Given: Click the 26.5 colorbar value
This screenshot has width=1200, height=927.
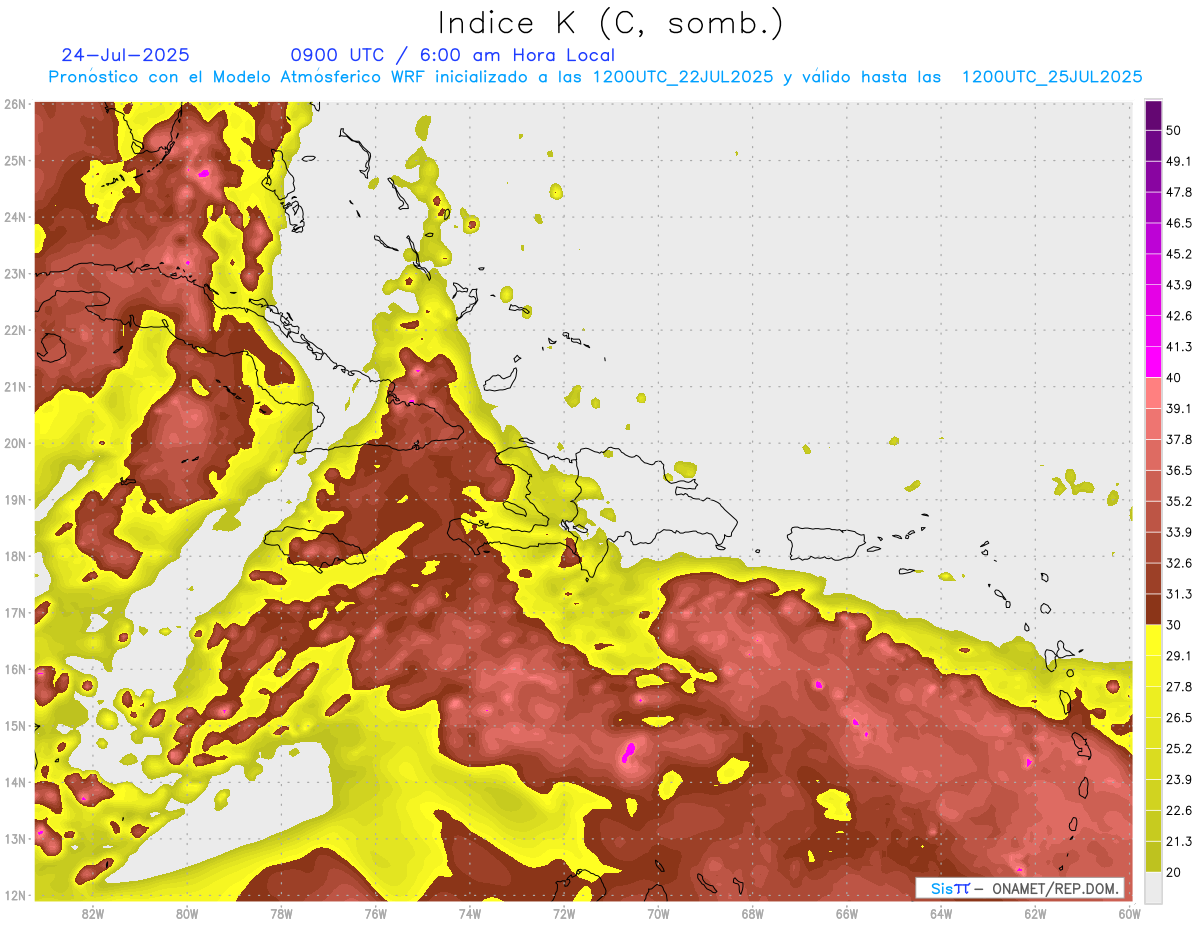Looking at the screenshot, I should tap(1179, 718).
